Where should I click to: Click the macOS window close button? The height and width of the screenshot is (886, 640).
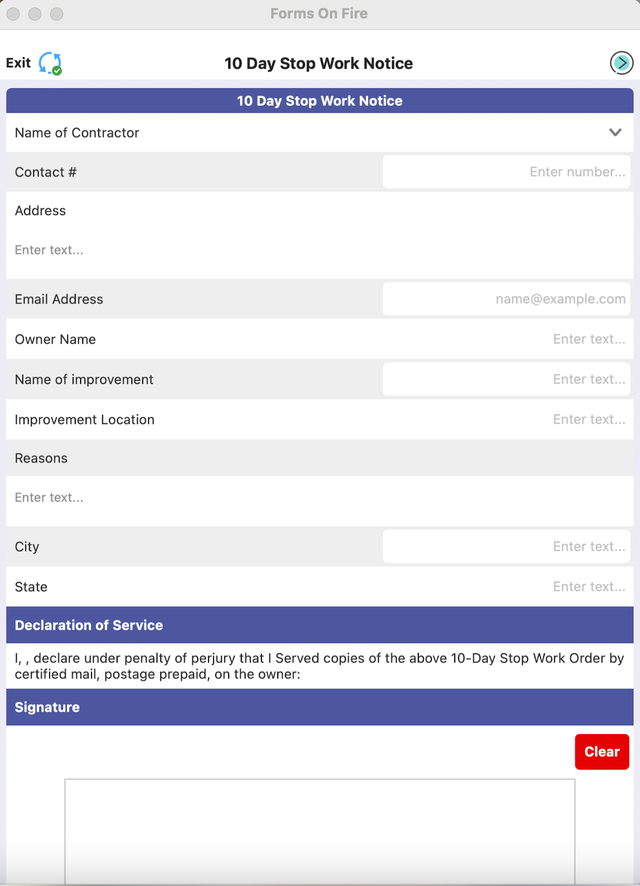[13, 14]
